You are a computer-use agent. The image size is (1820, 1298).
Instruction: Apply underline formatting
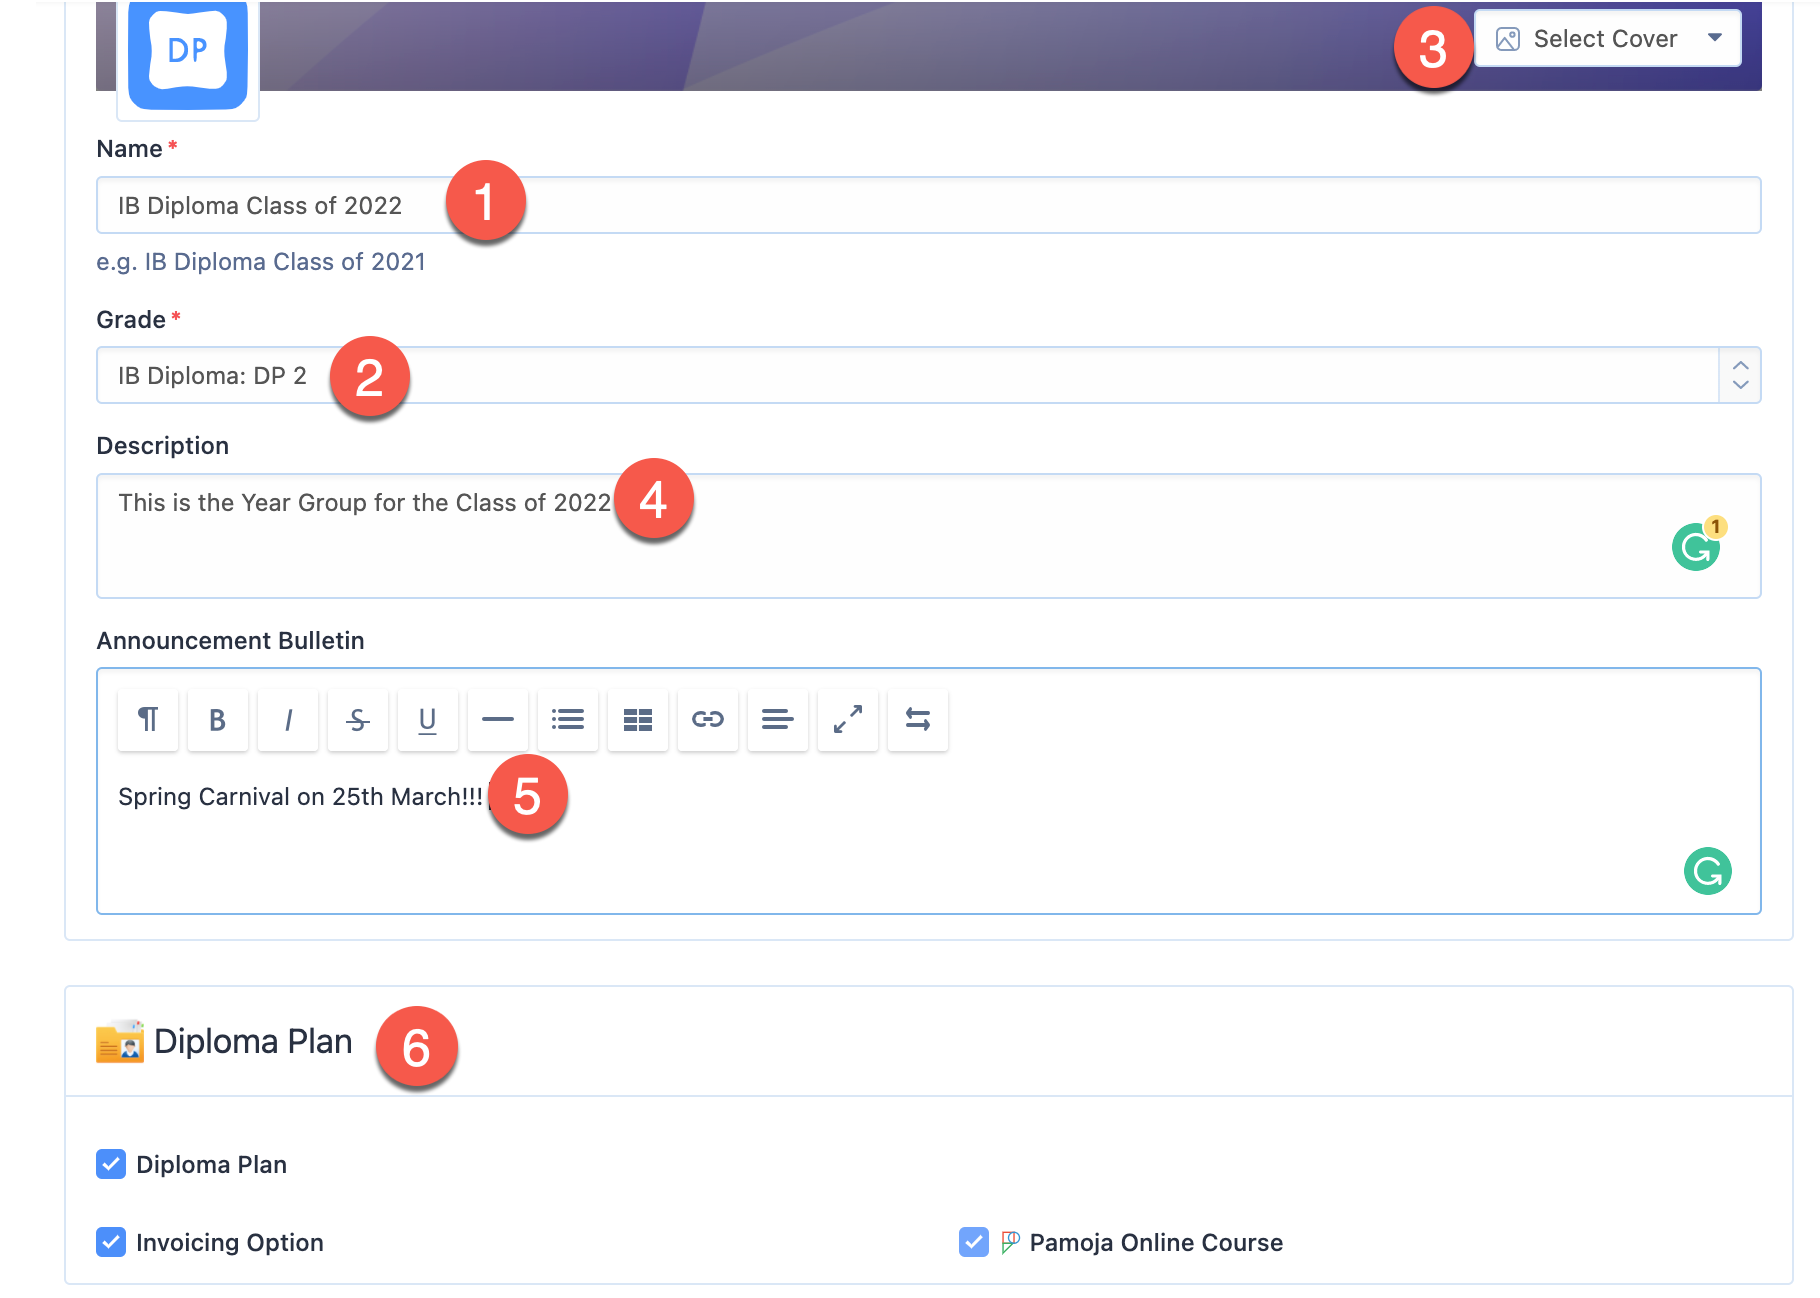coord(428,720)
